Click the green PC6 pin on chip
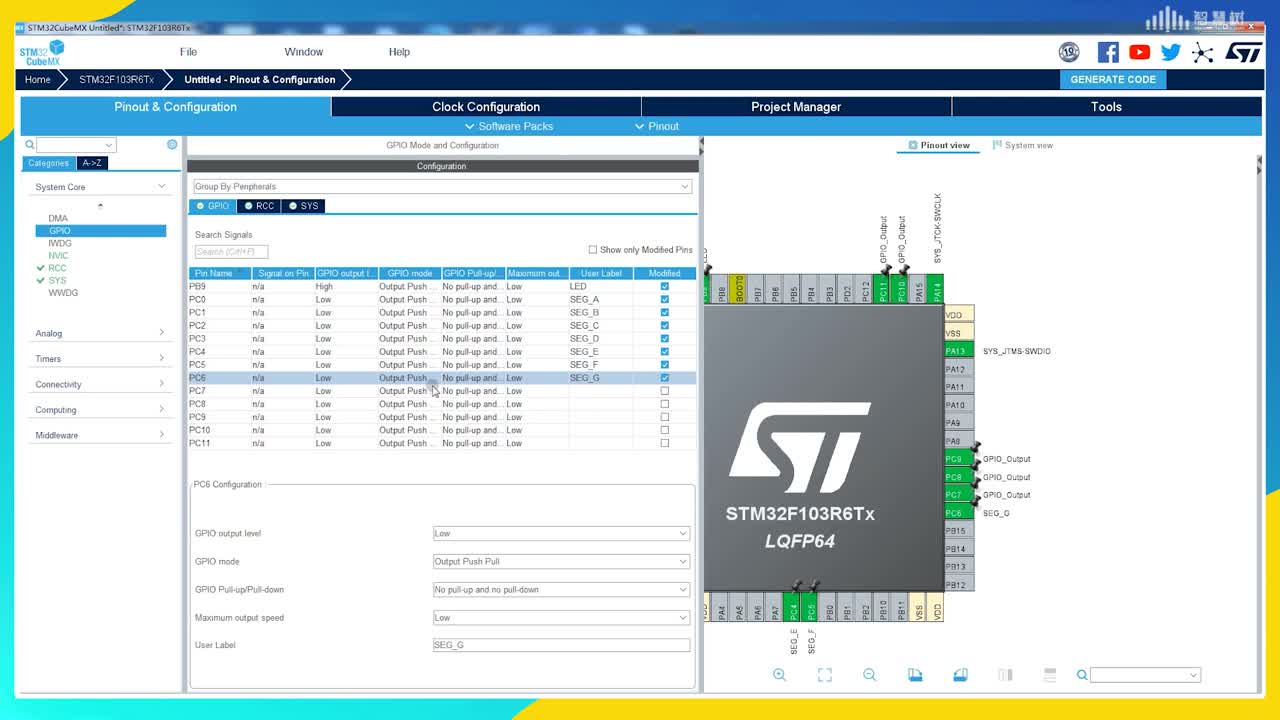 click(x=958, y=513)
